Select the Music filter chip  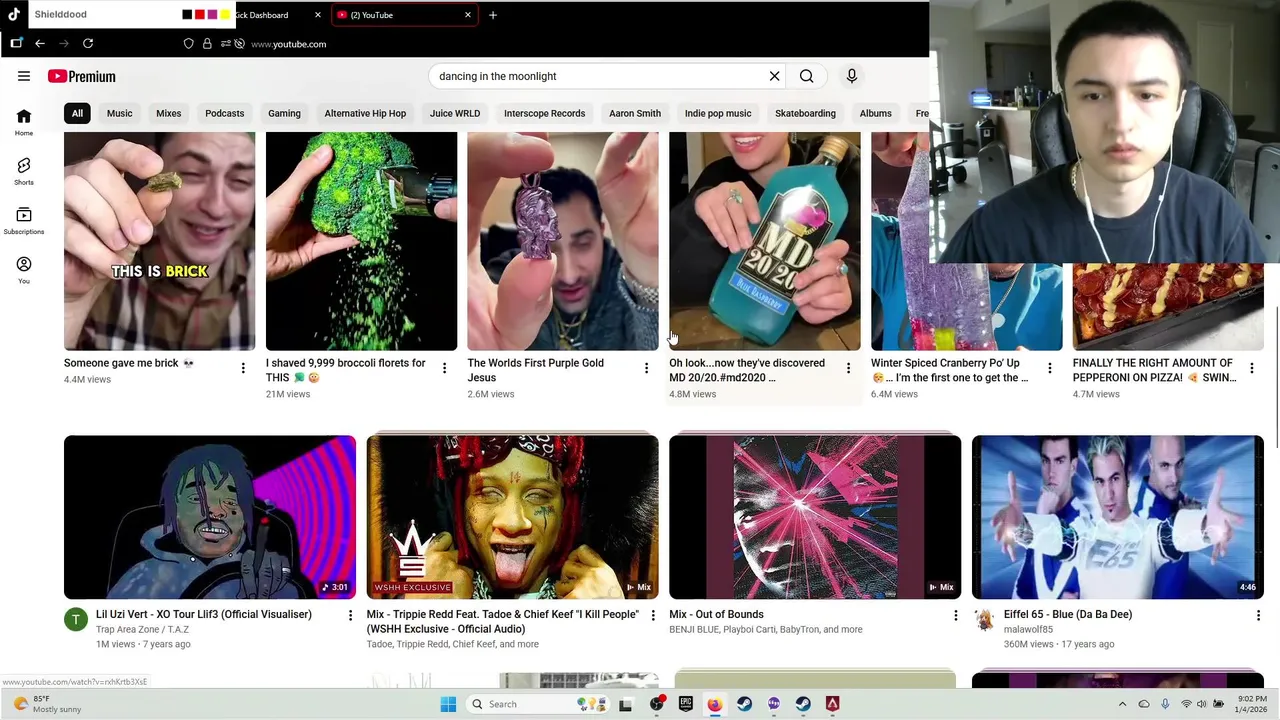(119, 113)
